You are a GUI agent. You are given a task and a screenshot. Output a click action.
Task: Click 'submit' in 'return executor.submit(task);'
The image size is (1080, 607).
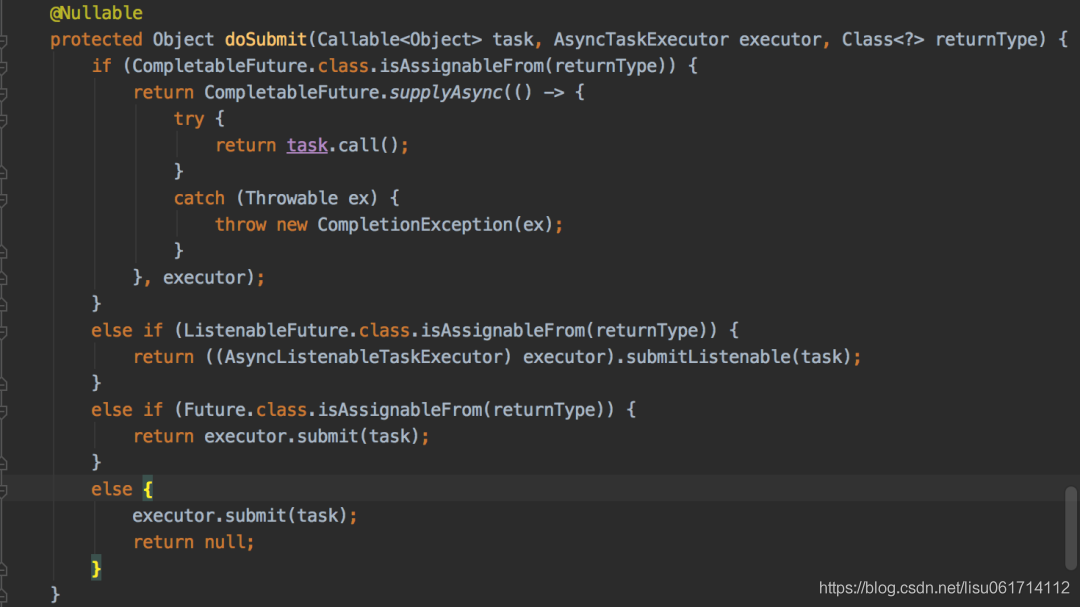[x=327, y=436]
